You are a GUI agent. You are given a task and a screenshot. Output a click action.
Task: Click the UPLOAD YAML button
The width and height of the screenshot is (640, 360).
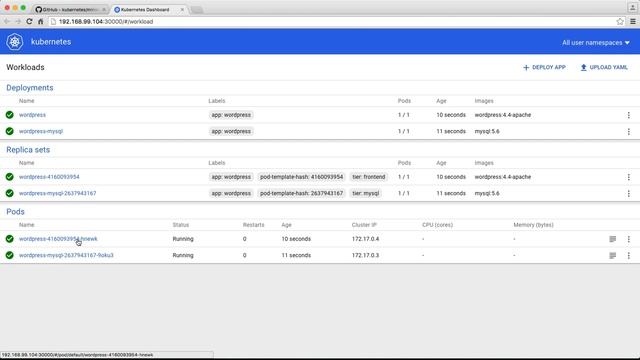[604, 67]
